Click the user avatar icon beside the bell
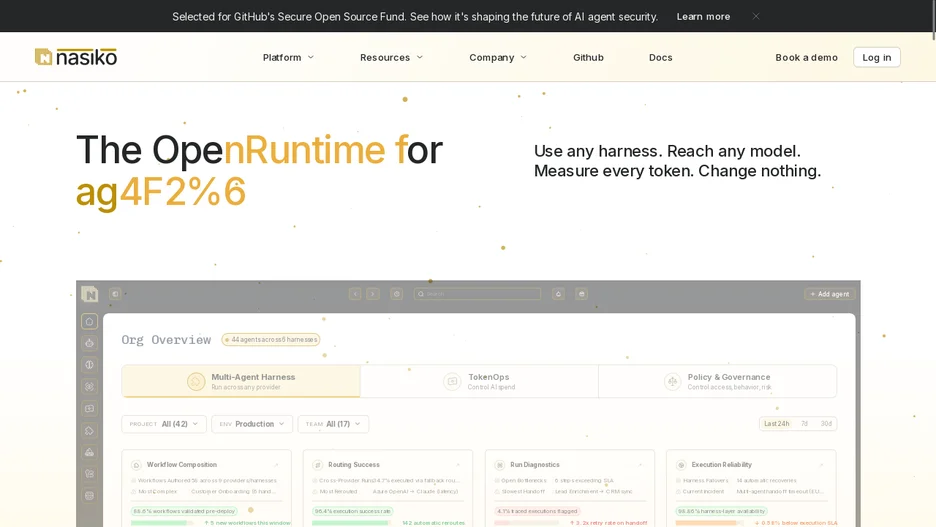This screenshot has width=936, height=527. tap(581, 294)
